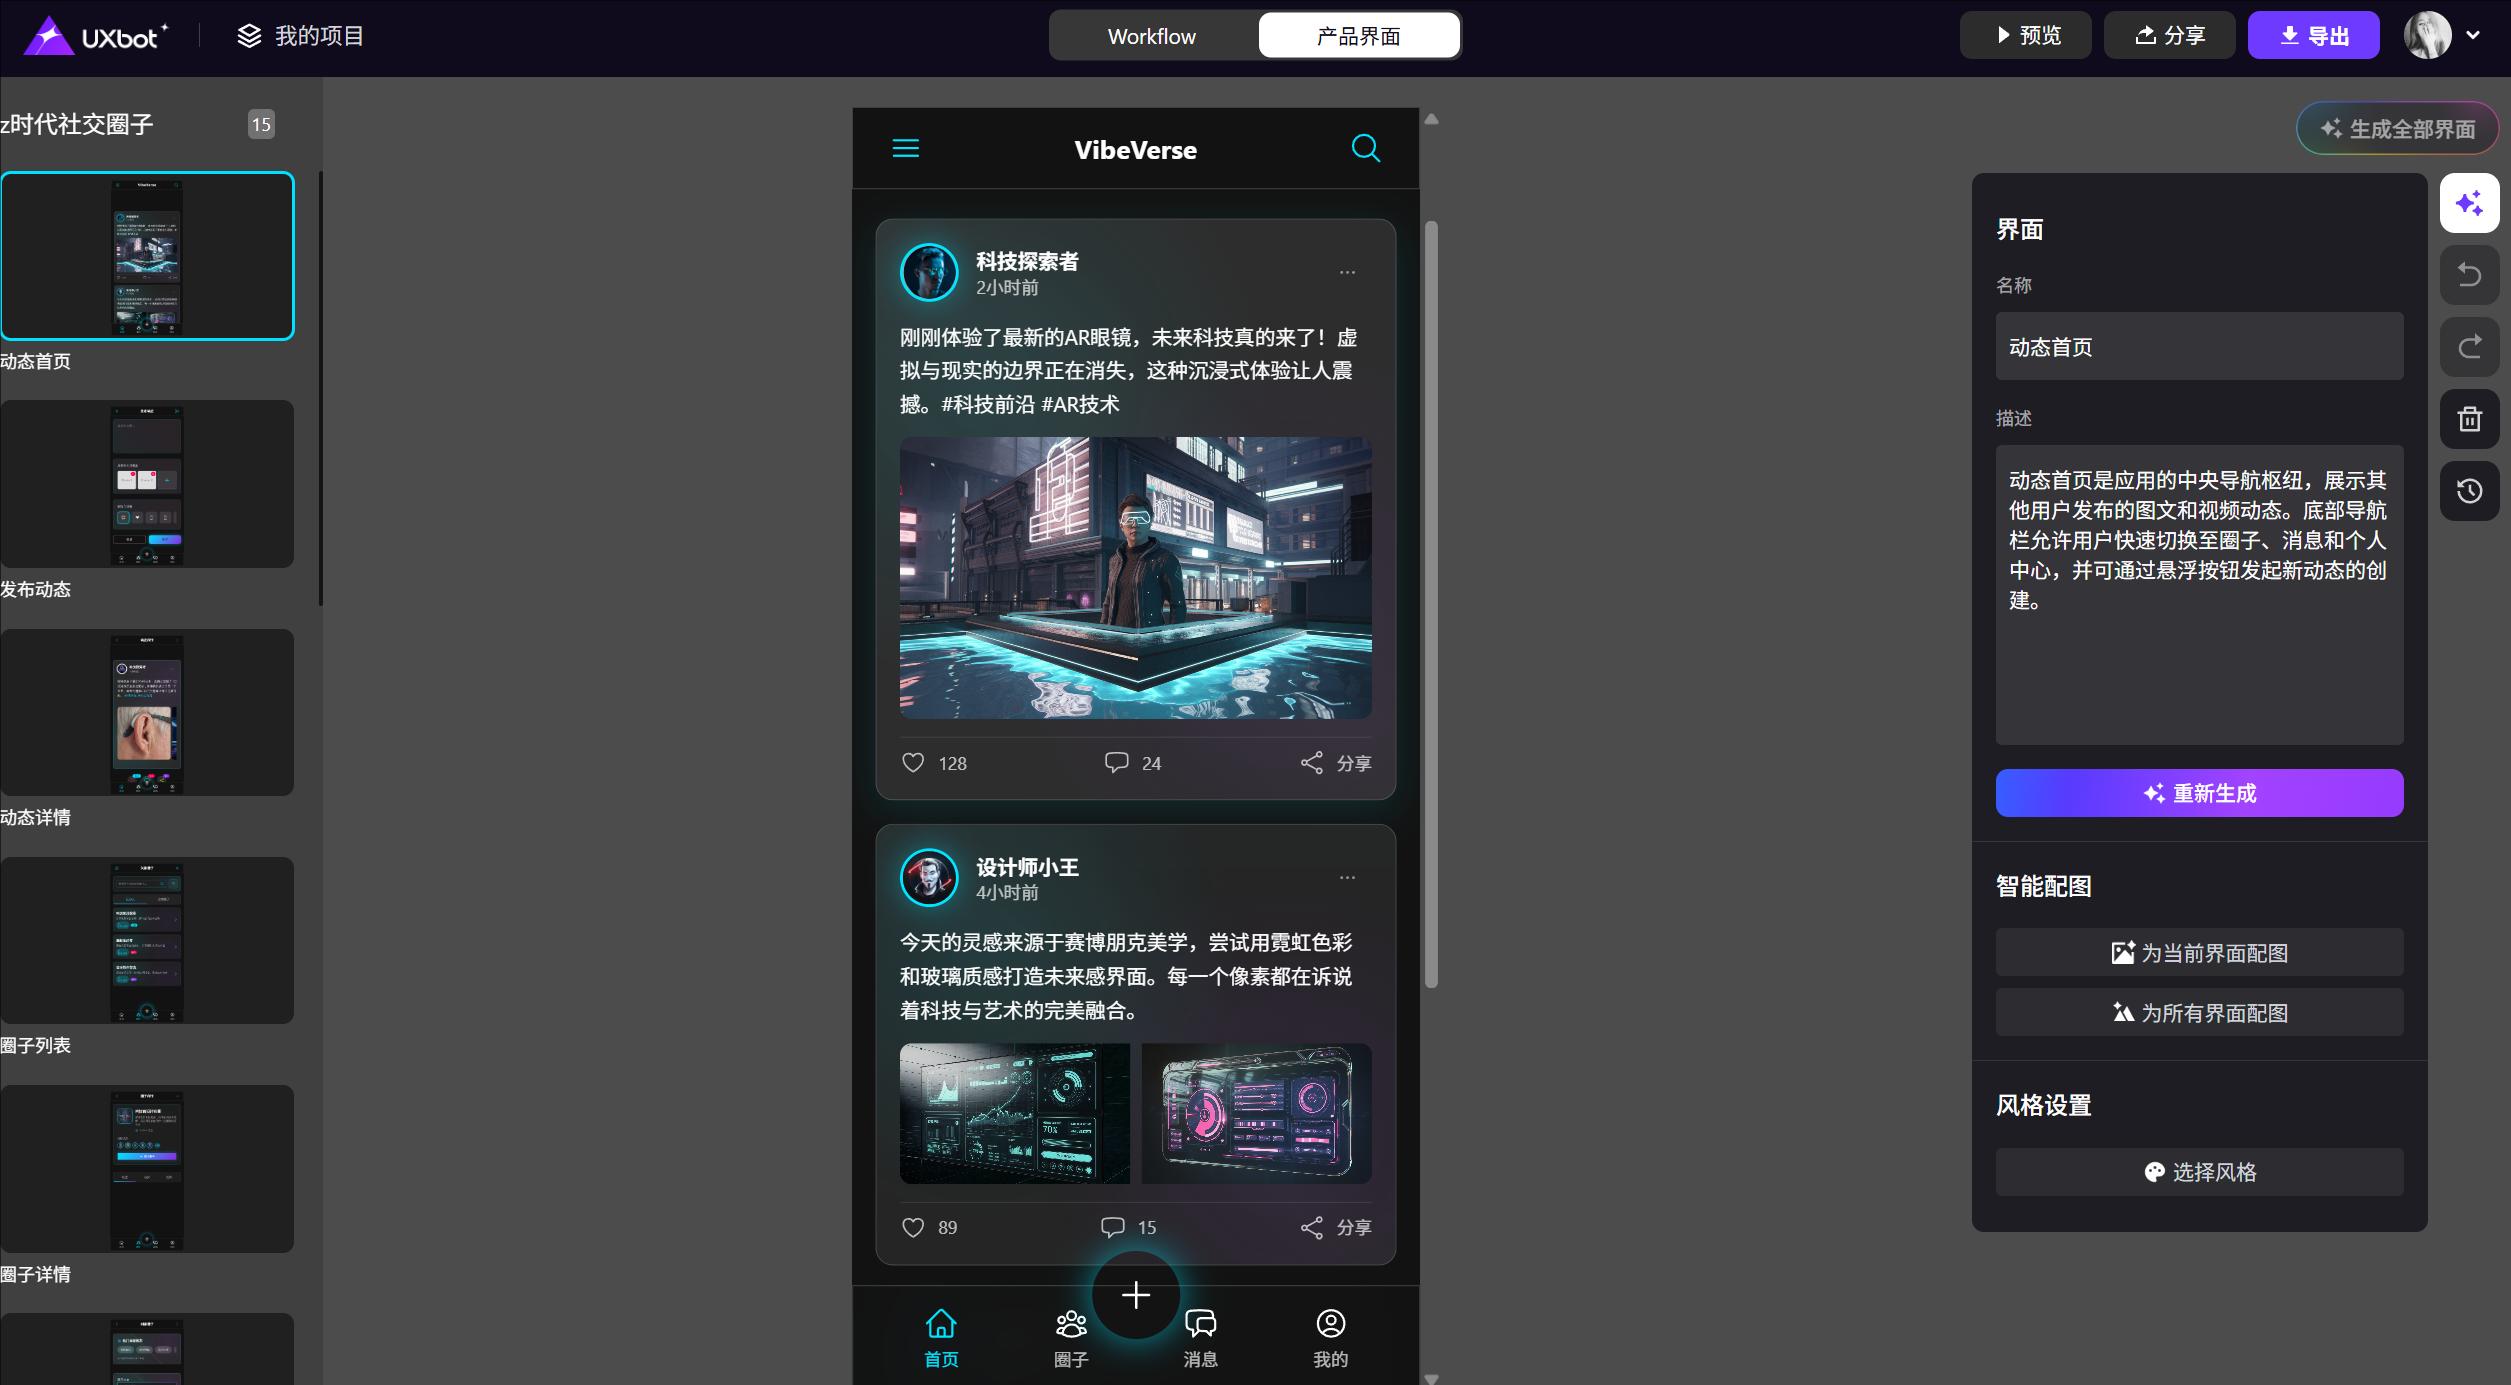Click the search icon in VibeVerse header

coord(1365,148)
